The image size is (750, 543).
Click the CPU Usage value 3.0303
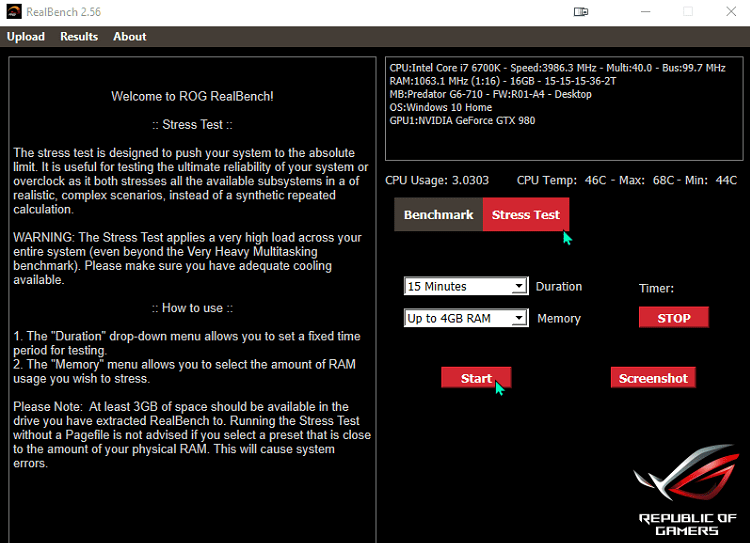[470, 180]
